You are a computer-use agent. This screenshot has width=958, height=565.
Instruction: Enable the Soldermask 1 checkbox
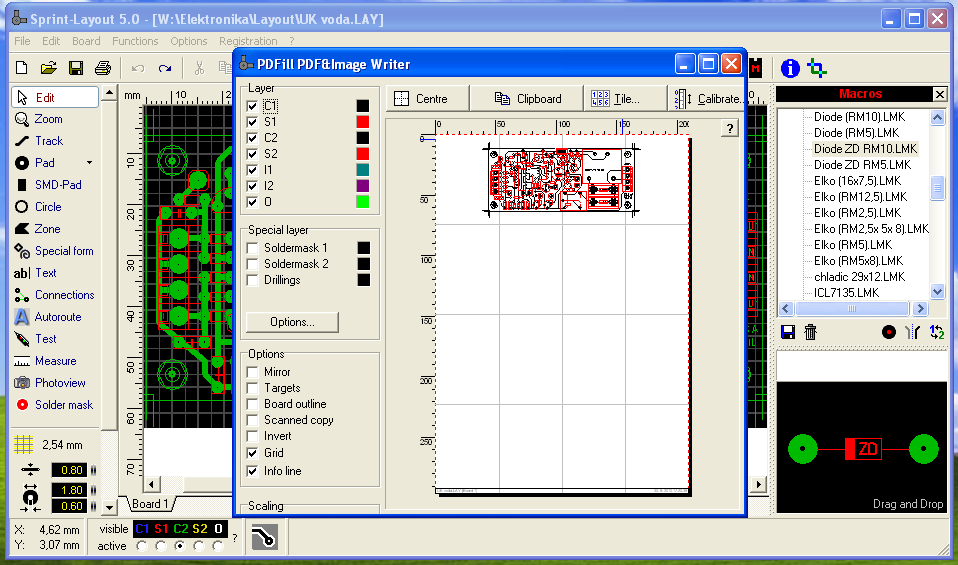(252, 248)
